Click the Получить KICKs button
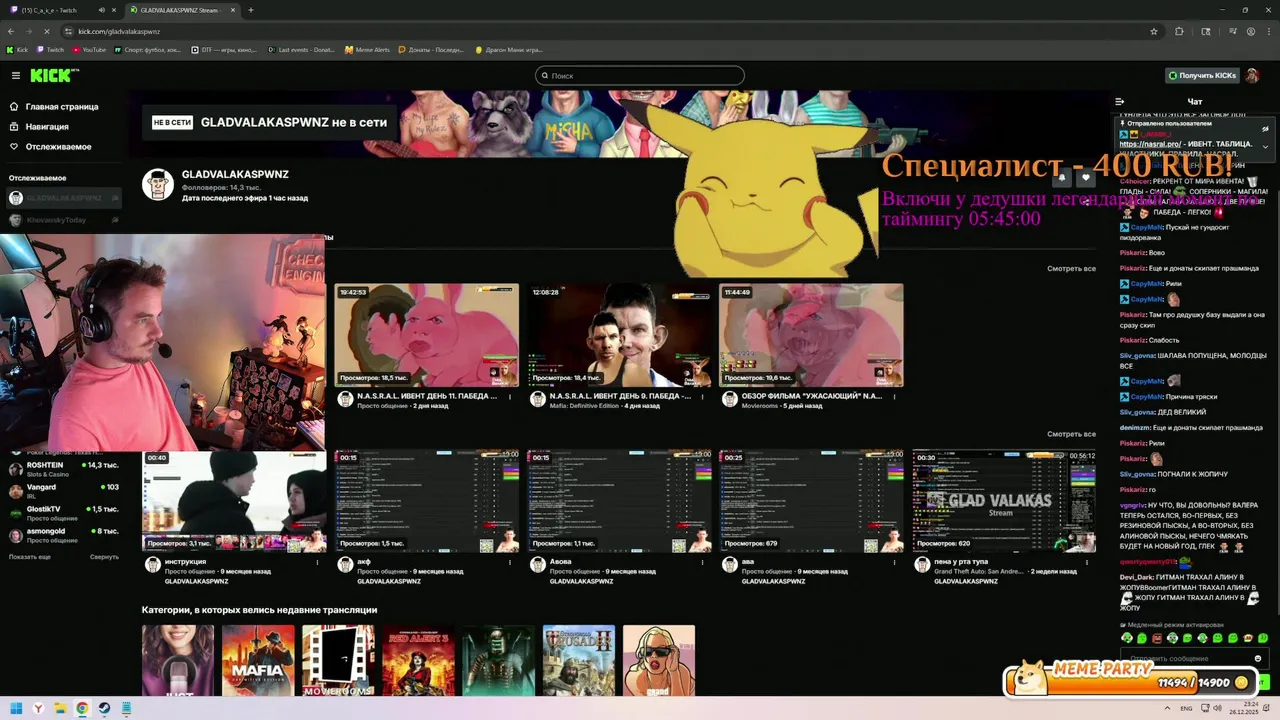 pos(1202,76)
